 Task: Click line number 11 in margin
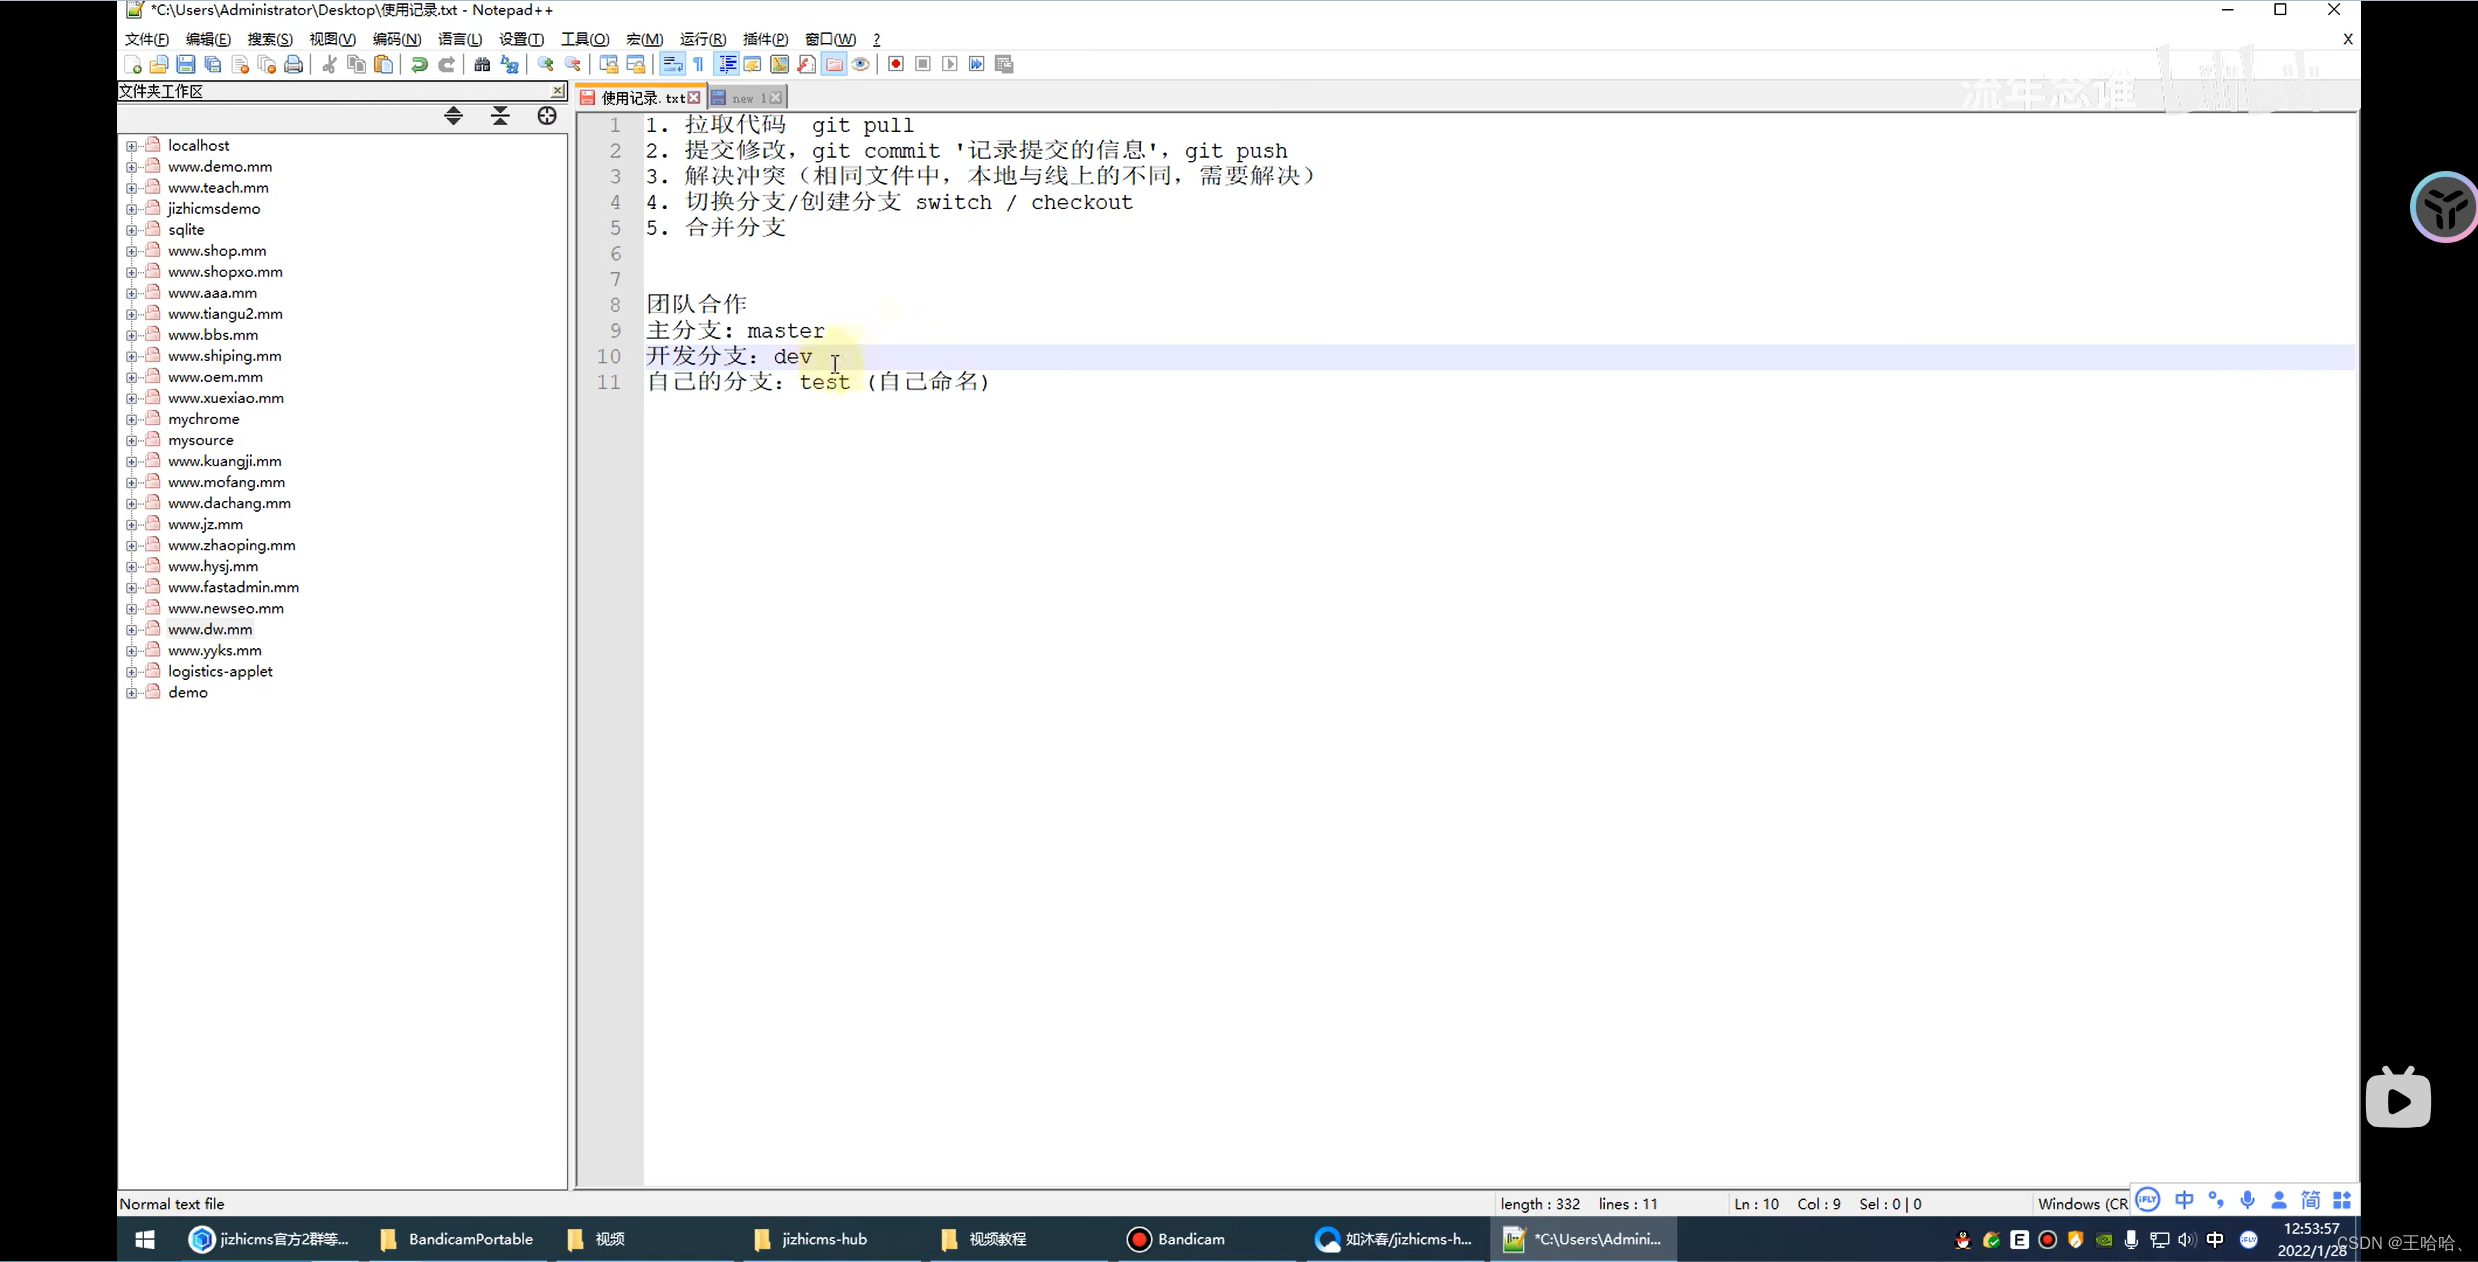(609, 382)
